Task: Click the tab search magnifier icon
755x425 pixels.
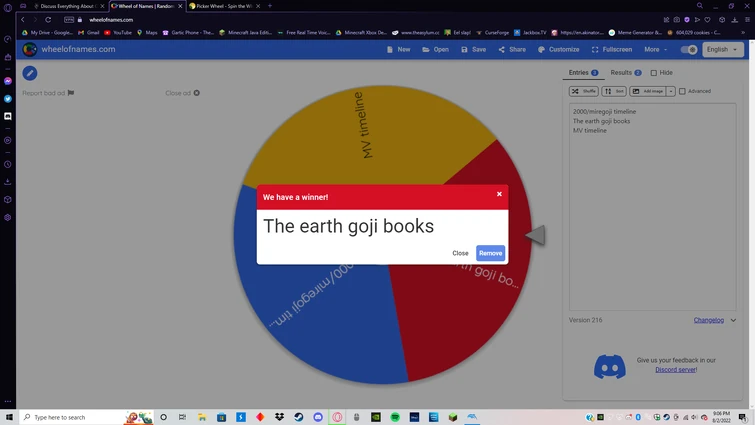Action: pyautogui.click(x=700, y=6)
